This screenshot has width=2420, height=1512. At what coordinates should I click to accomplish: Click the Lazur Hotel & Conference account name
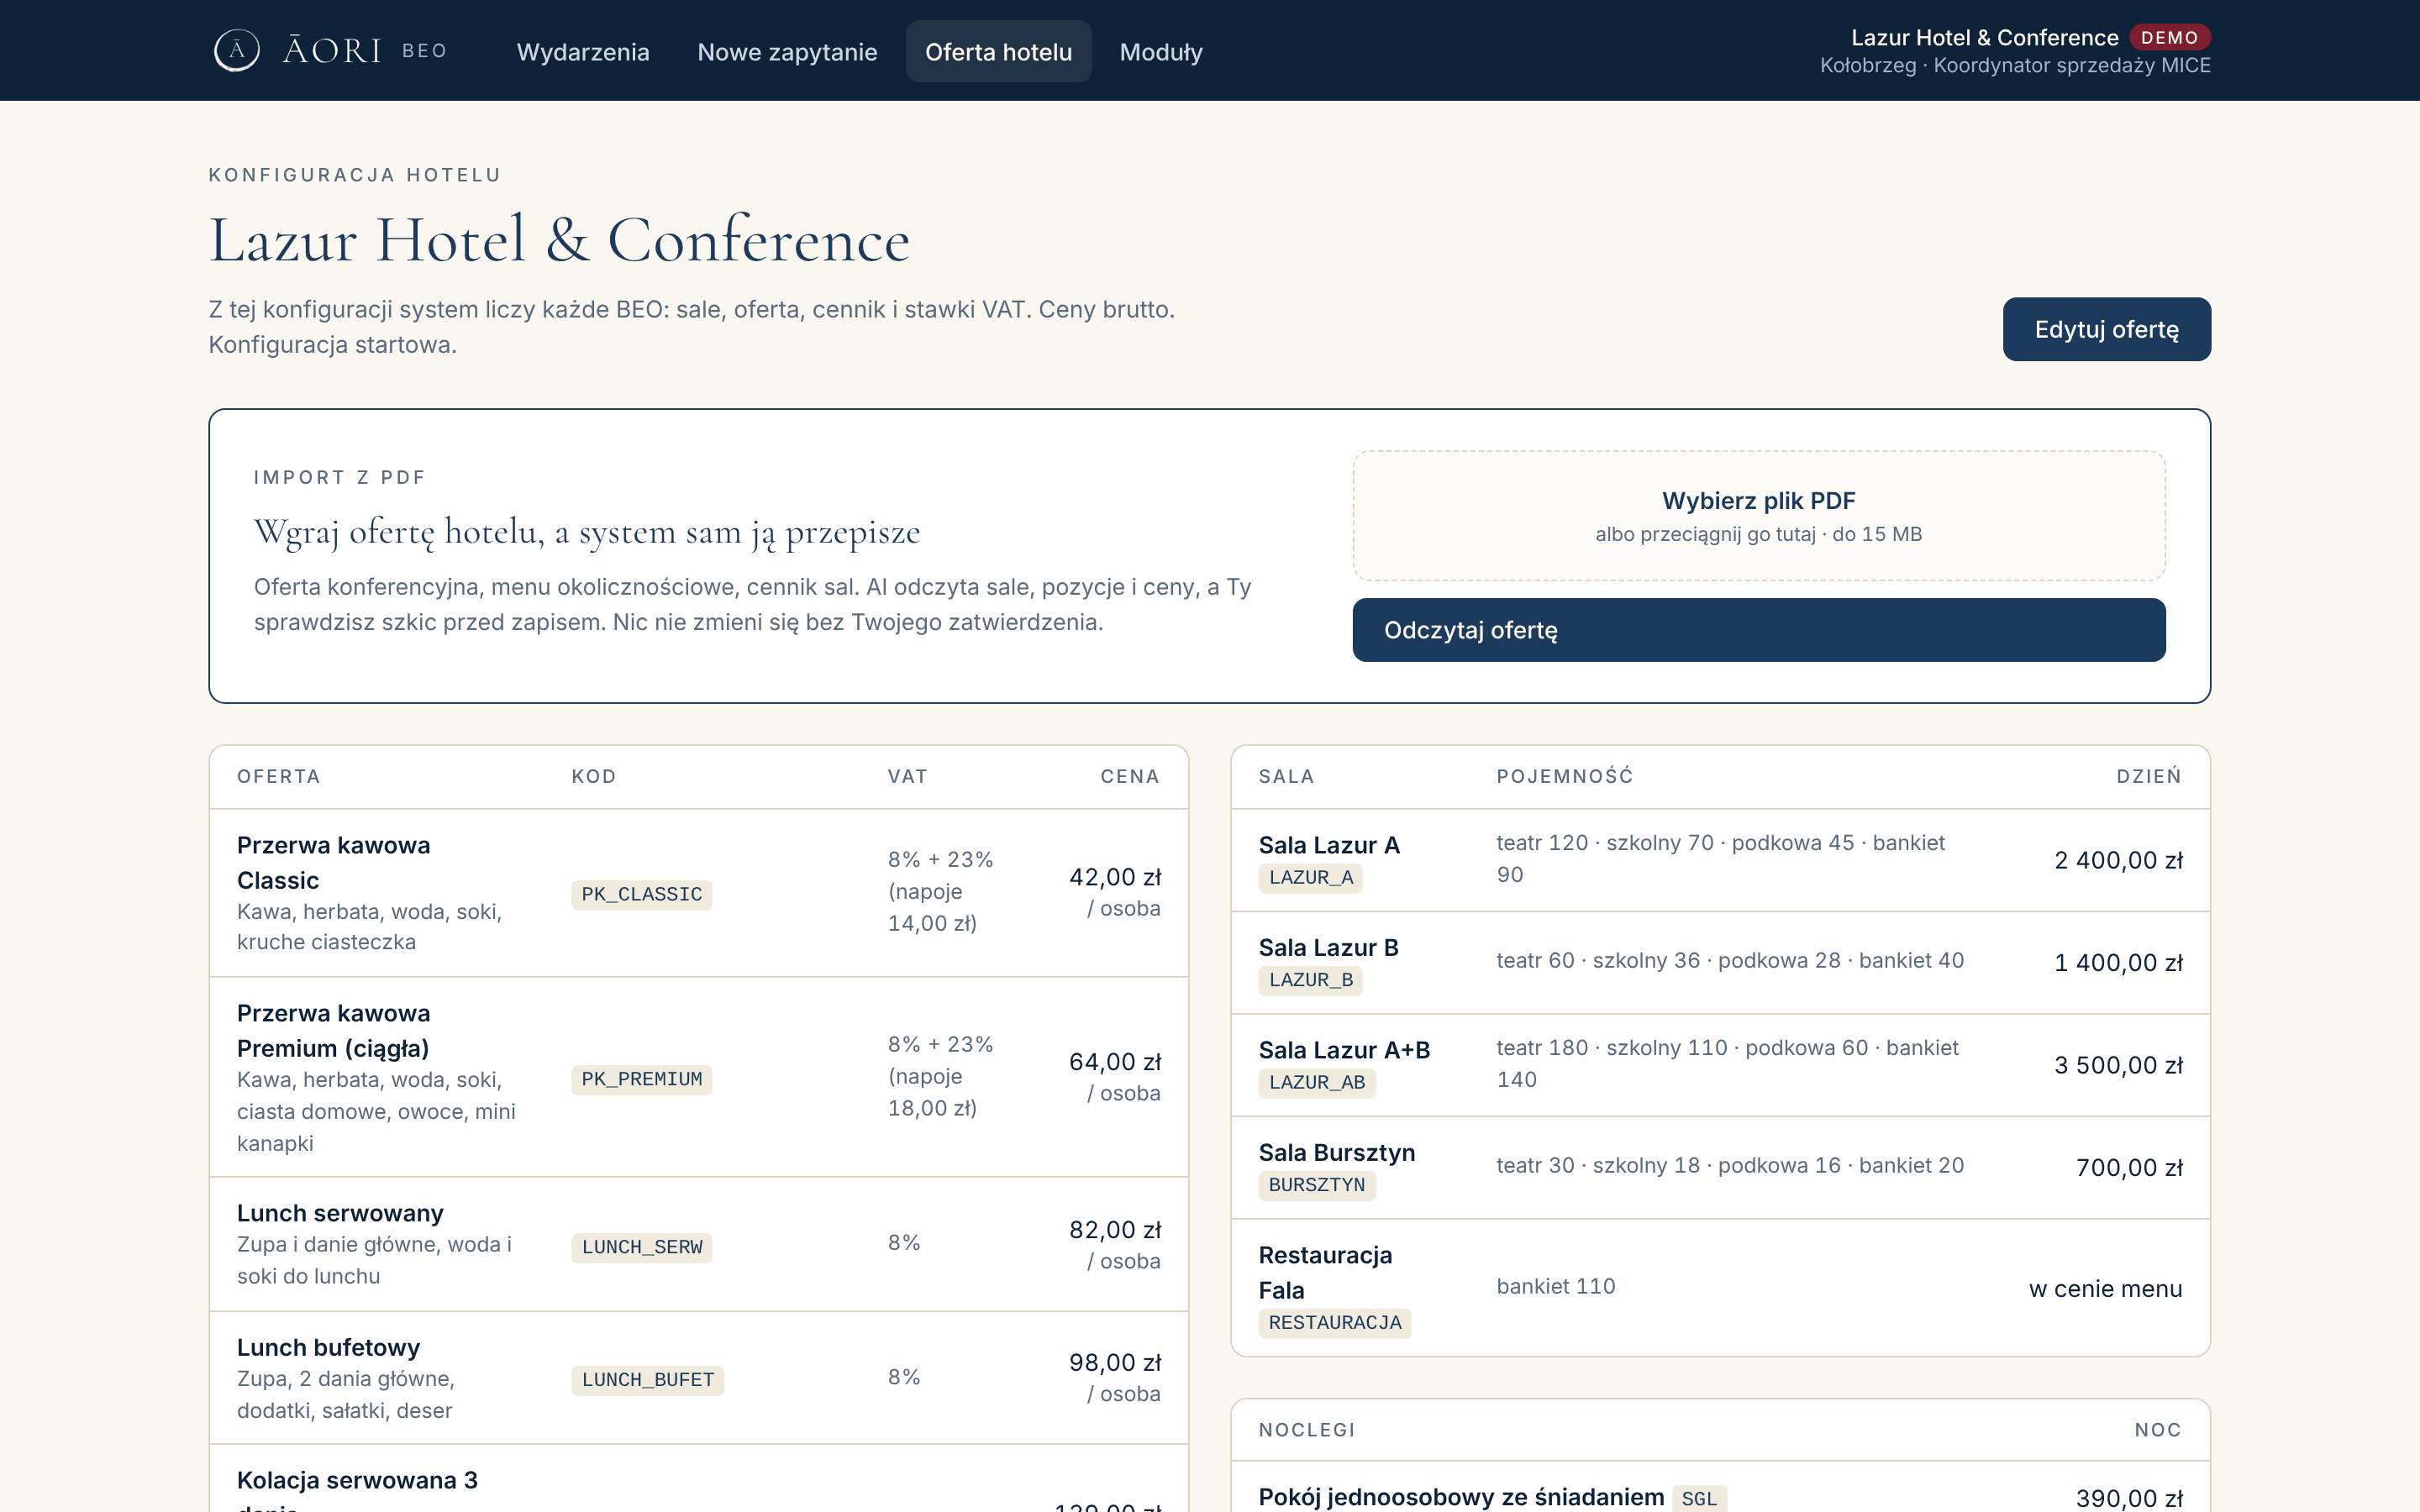point(1984,37)
